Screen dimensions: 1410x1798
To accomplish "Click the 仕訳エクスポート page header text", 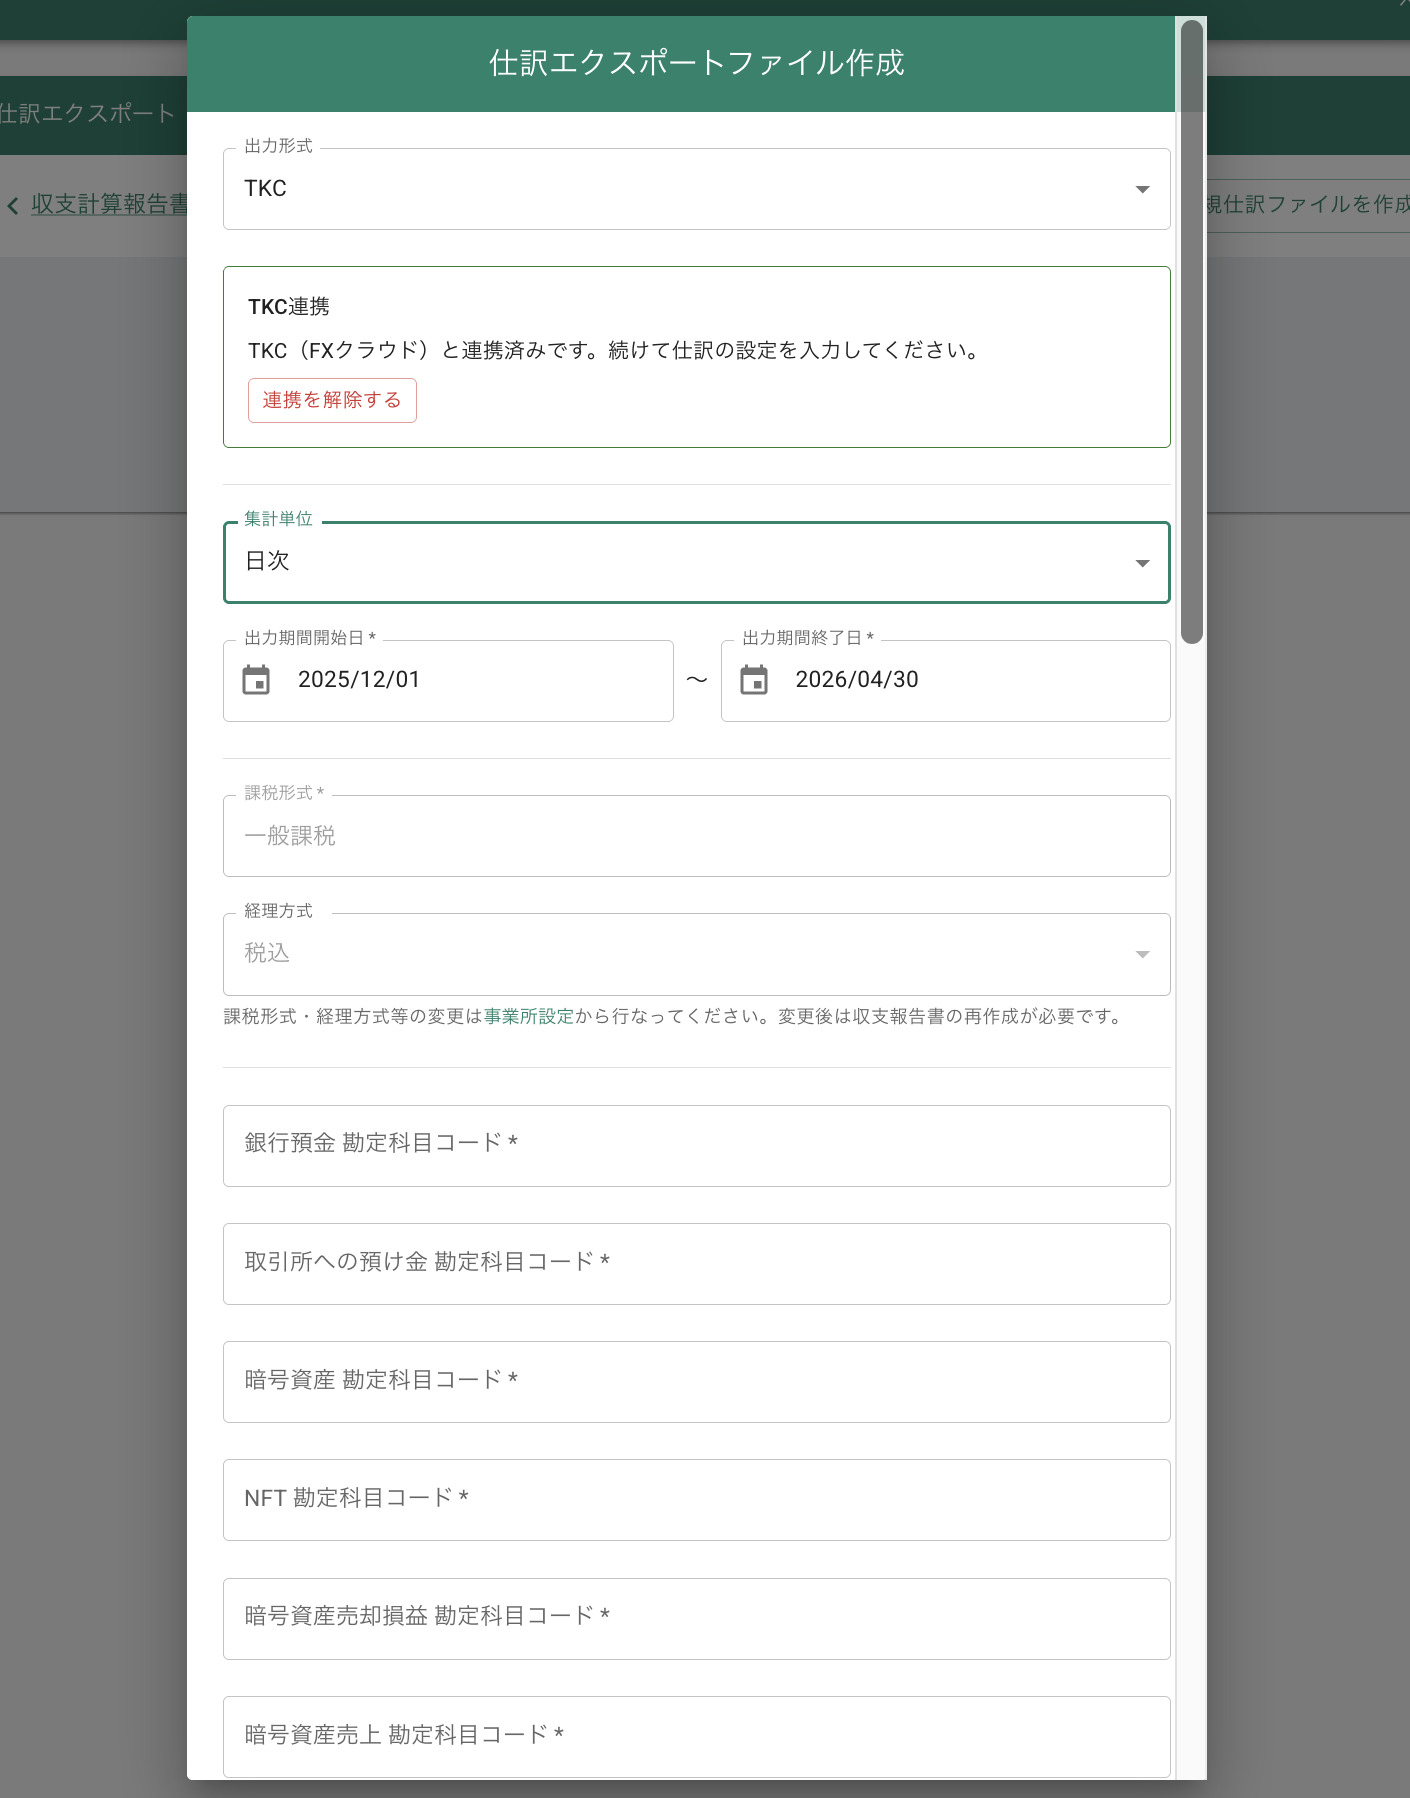I will click(87, 113).
